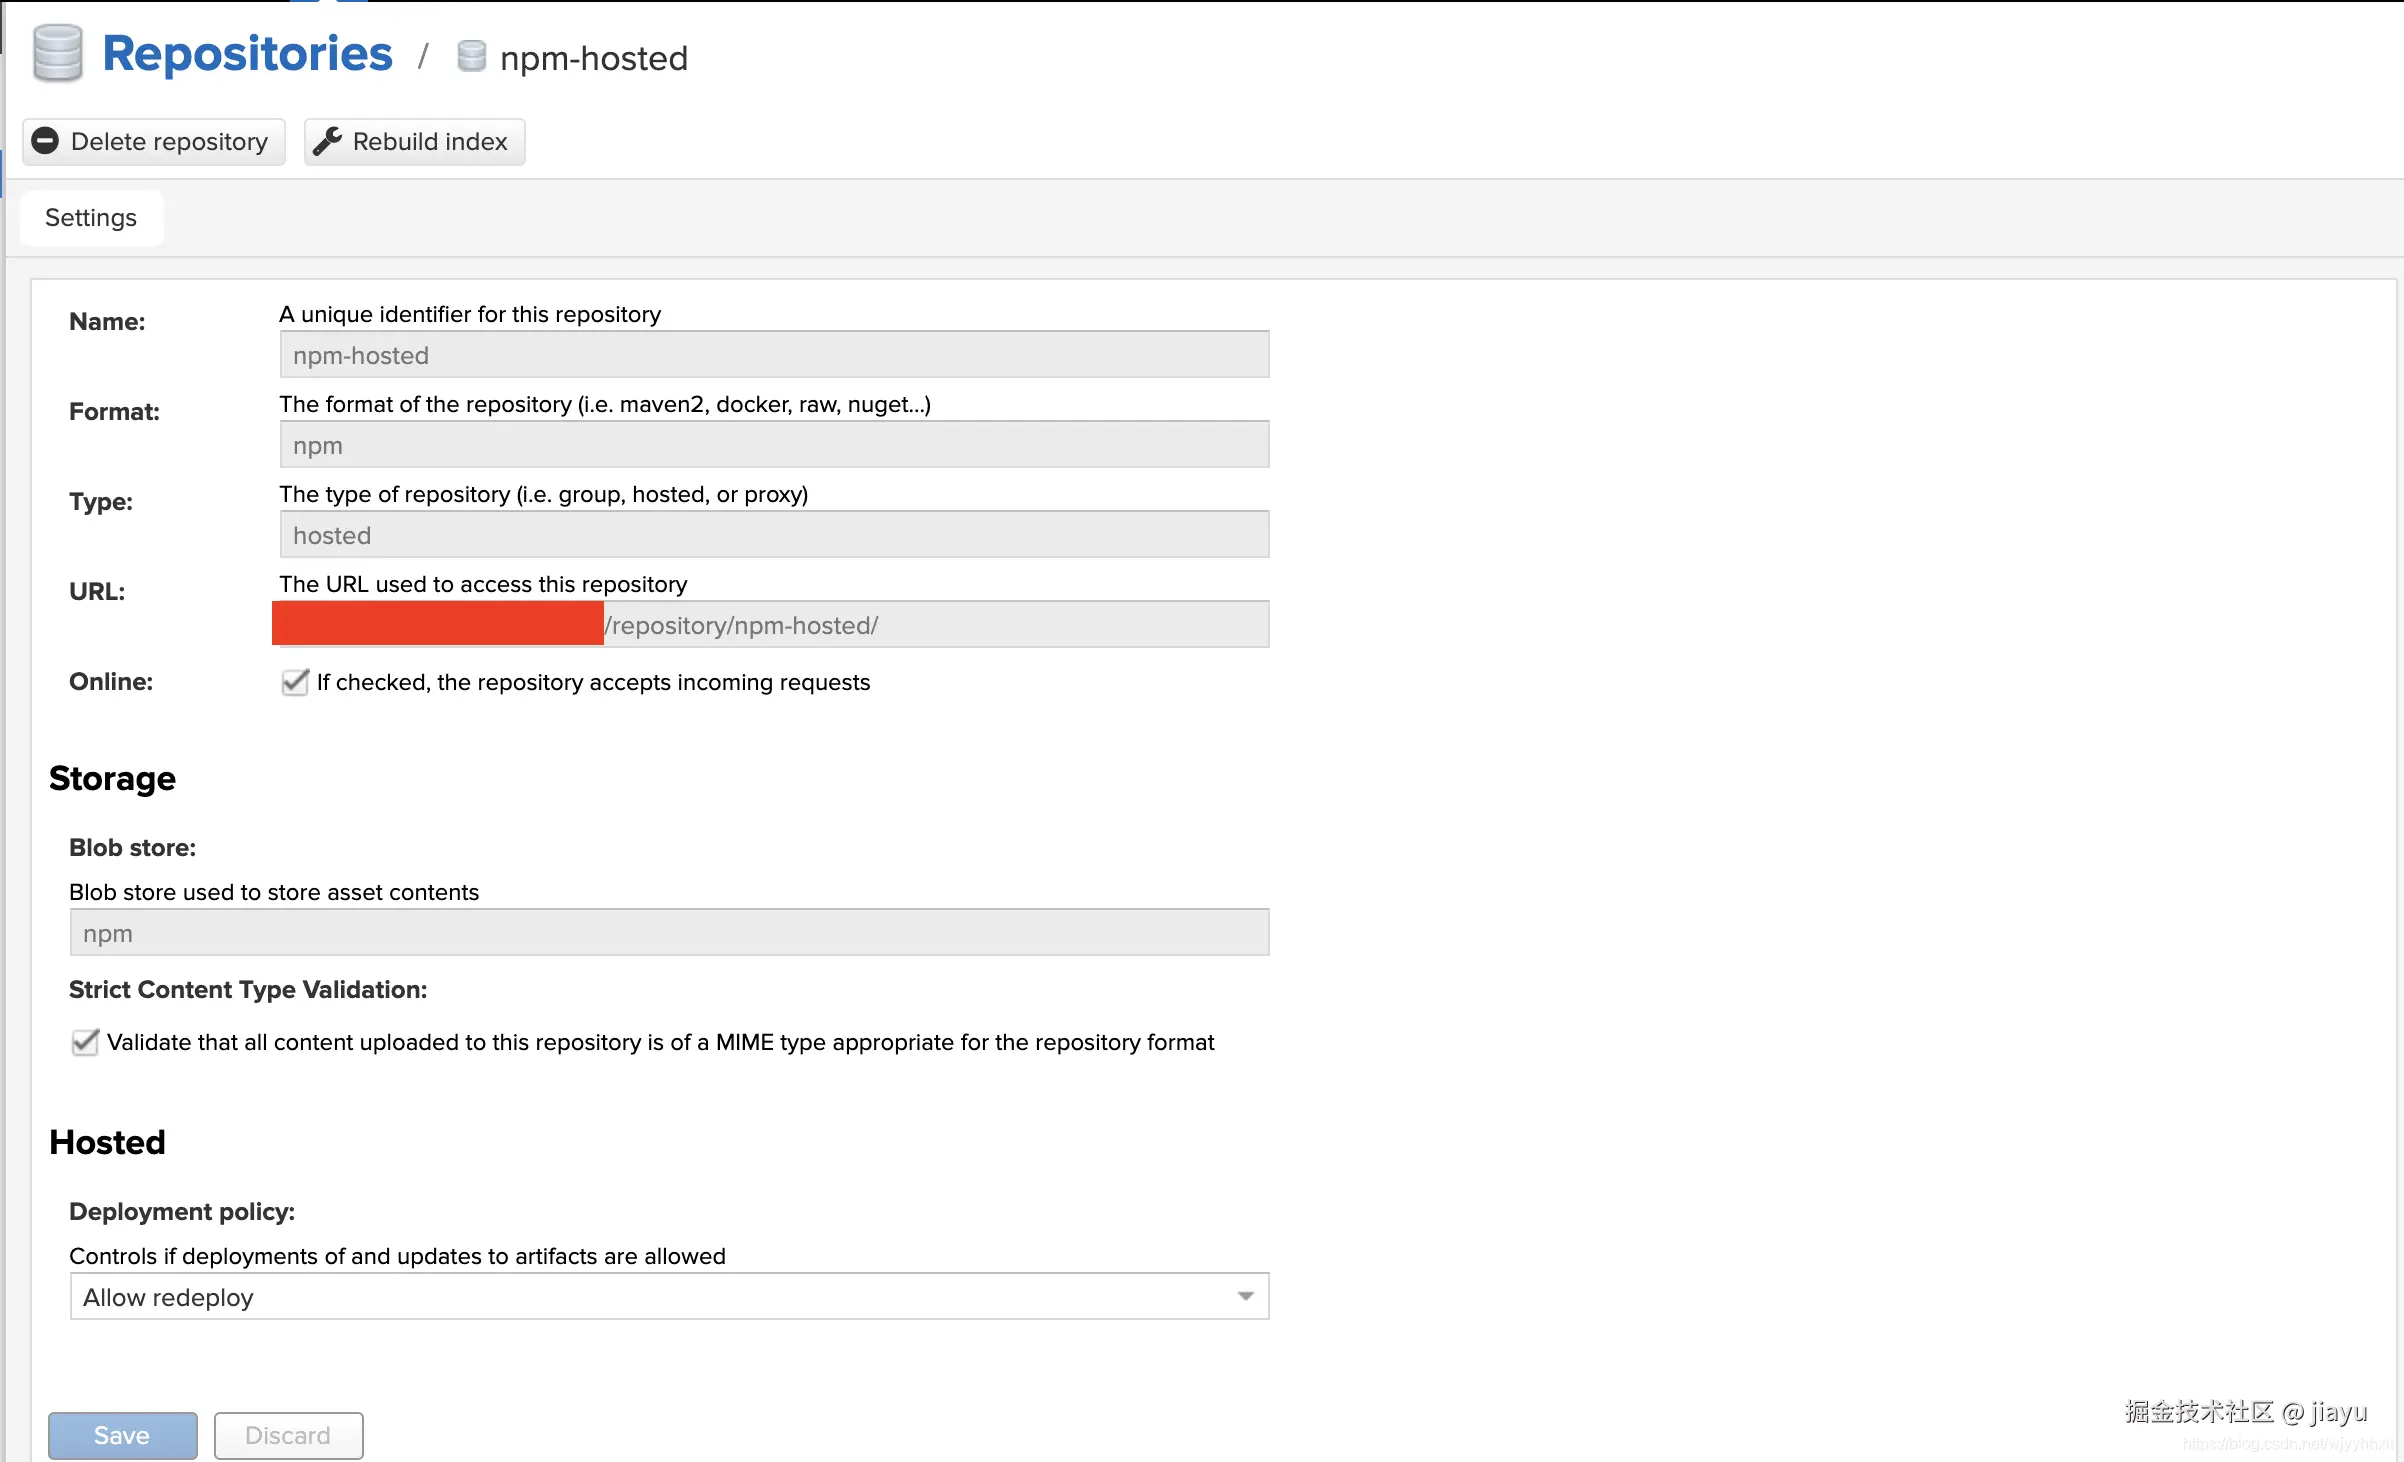Image resolution: width=2404 pixels, height=1462 pixels.
Task: Click the Blob store field
Action: tap(669, 933)
